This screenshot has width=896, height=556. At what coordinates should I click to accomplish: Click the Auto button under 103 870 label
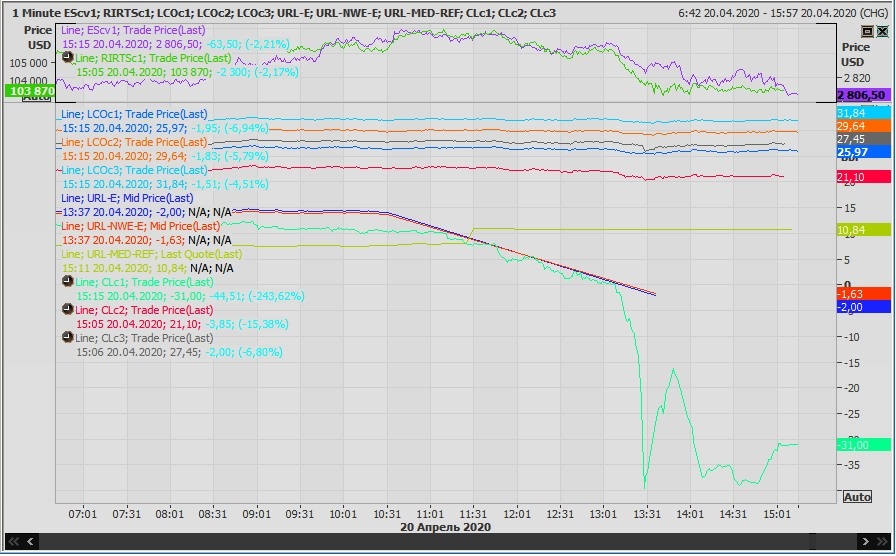[36, 98]
